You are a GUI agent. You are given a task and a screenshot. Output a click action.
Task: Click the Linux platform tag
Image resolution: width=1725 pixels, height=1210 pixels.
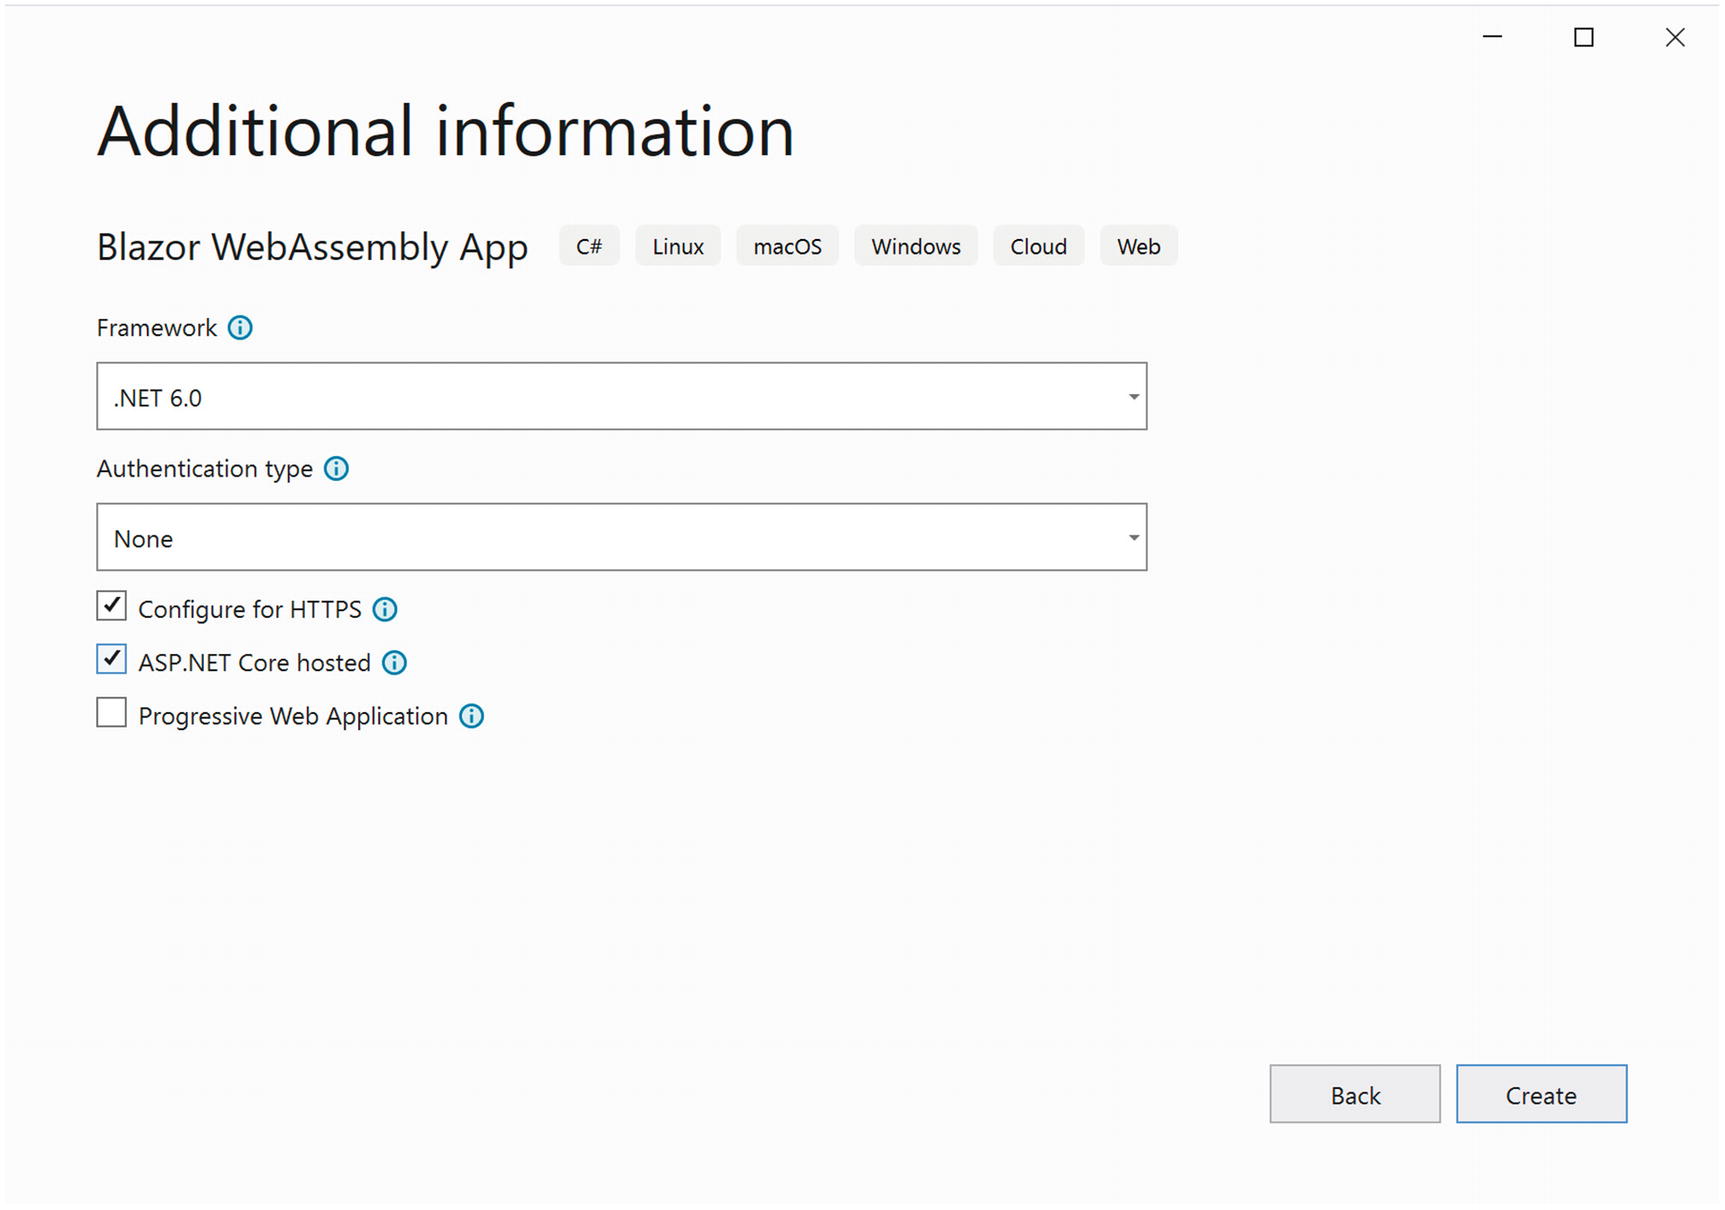click(x=678, y=247)
